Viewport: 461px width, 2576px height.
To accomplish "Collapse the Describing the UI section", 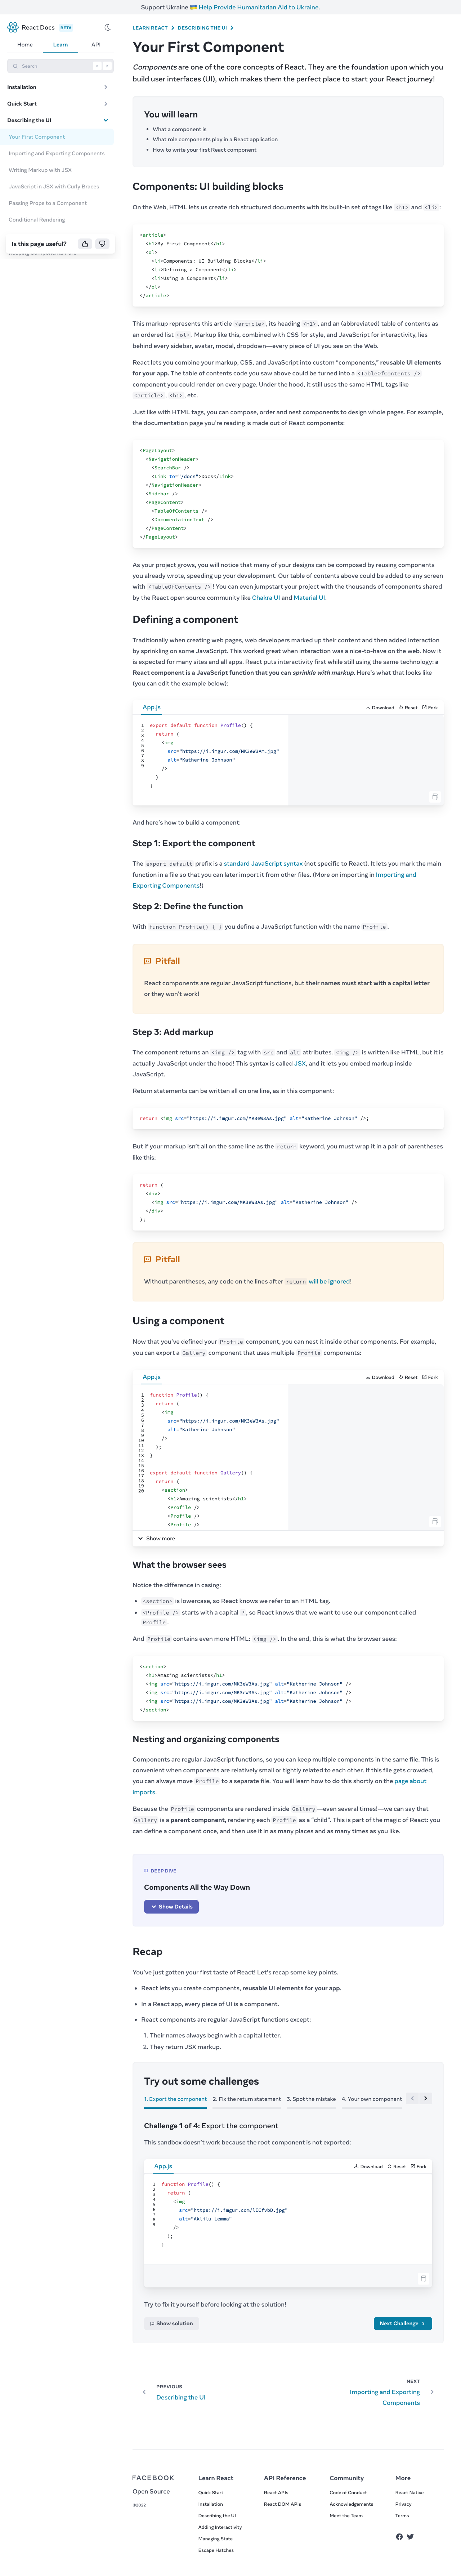I will (x=57, y=120).
